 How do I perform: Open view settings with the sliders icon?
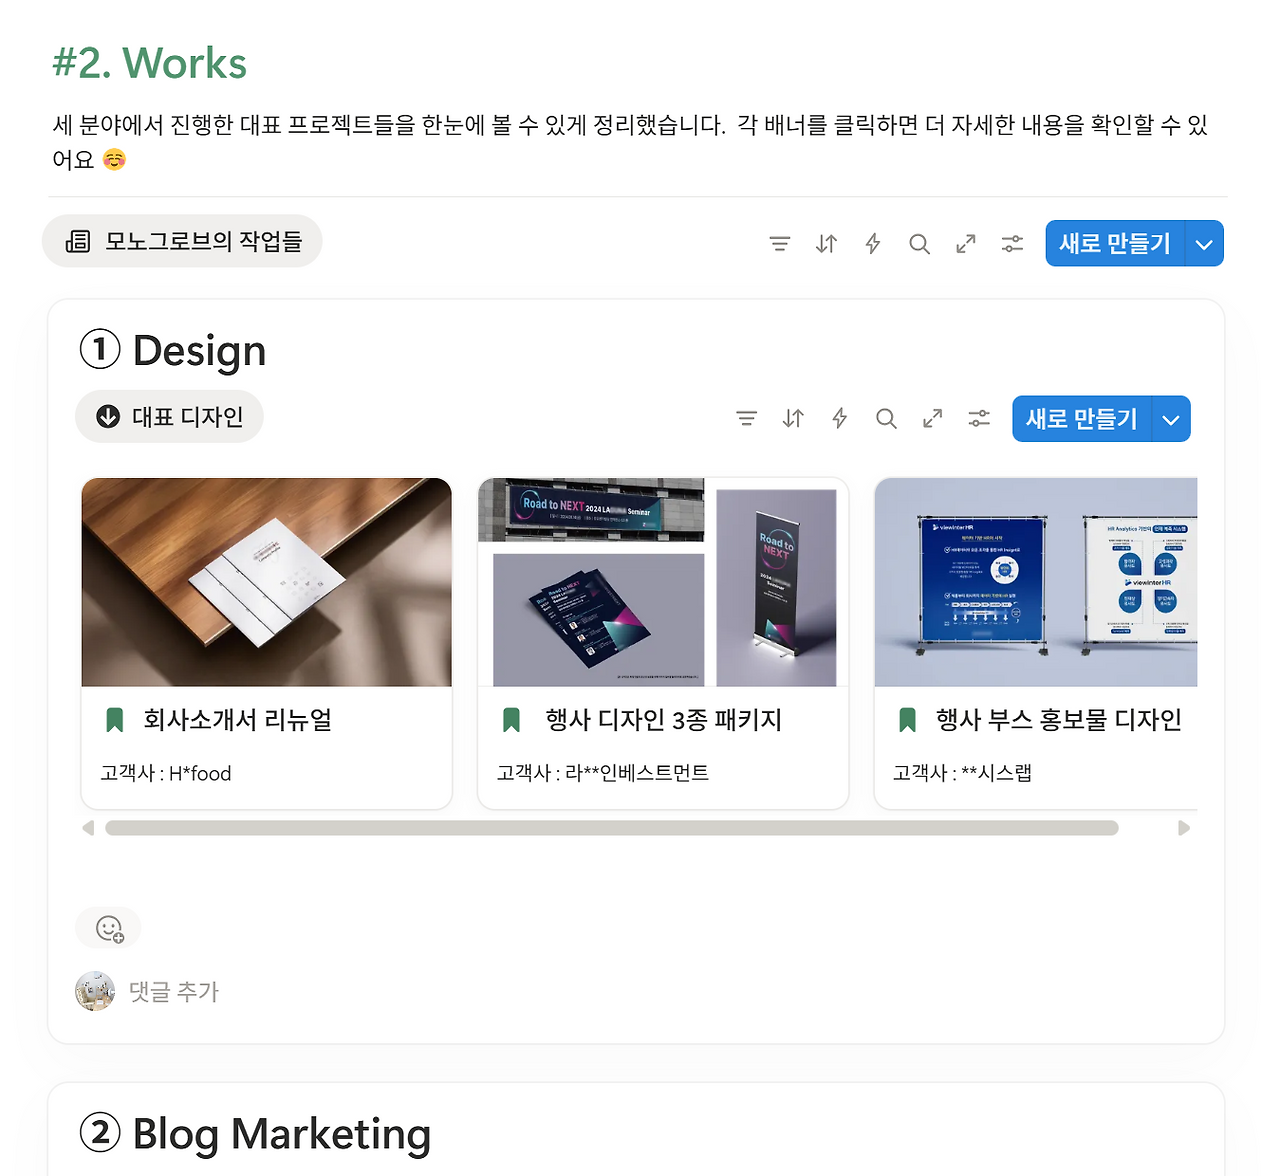coord(1012,243)
